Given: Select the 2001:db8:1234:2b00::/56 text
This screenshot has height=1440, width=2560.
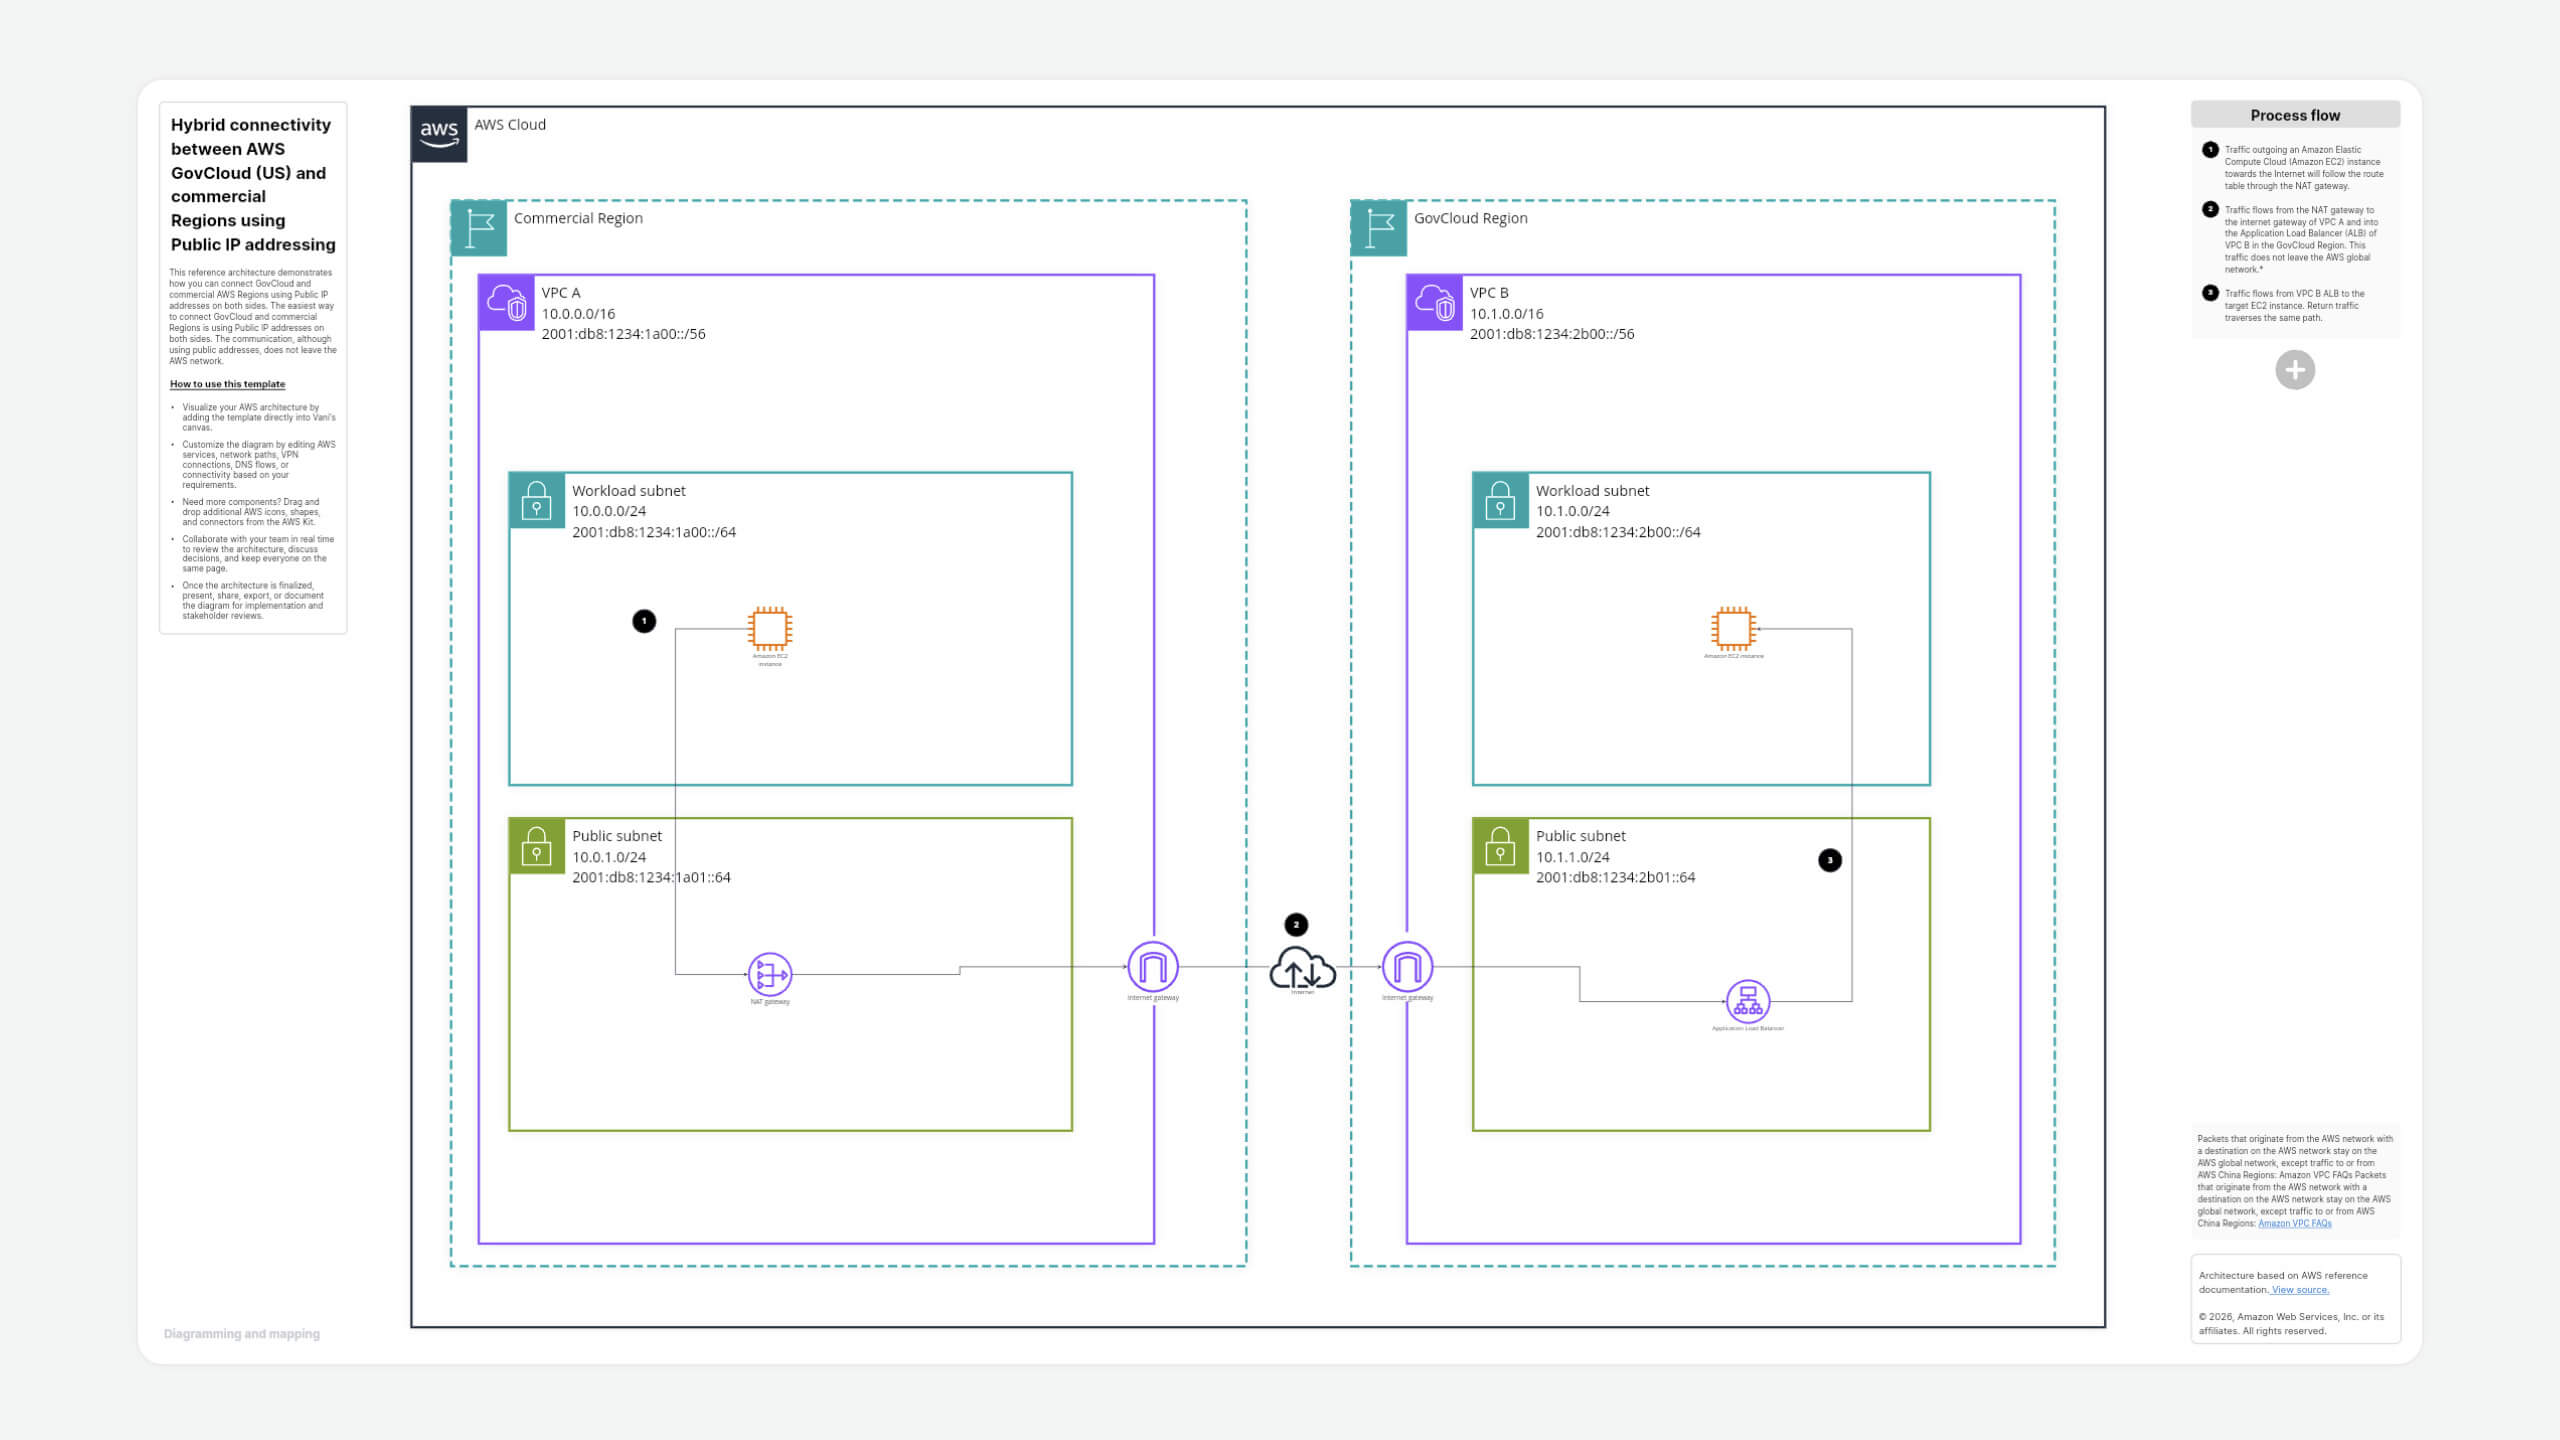Looking at the screenshot, I should tap(1552, 334).
